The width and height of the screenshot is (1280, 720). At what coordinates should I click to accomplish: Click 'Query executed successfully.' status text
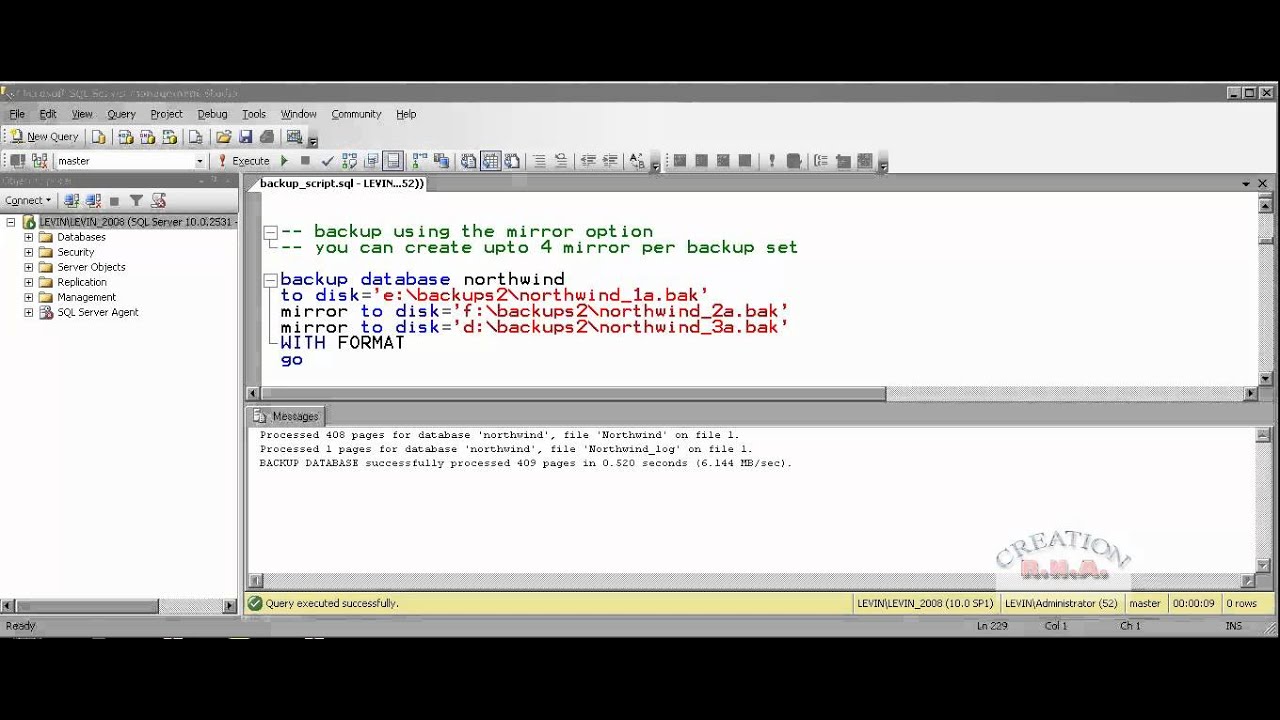click(332, 603)
